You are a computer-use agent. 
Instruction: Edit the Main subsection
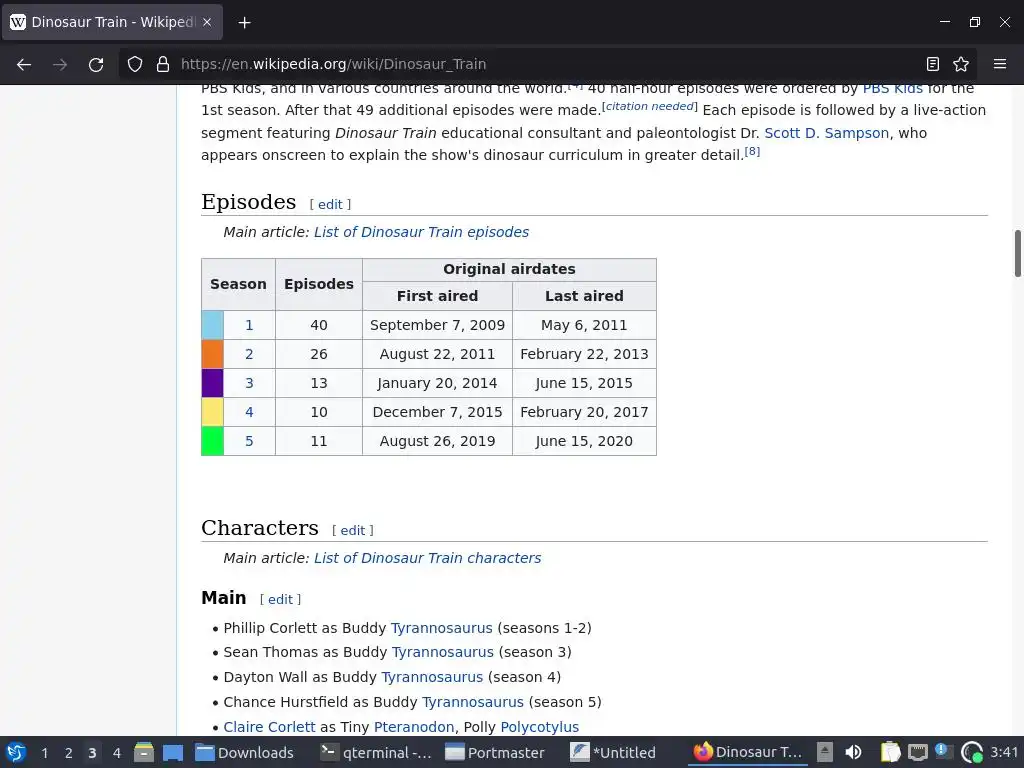280,600
